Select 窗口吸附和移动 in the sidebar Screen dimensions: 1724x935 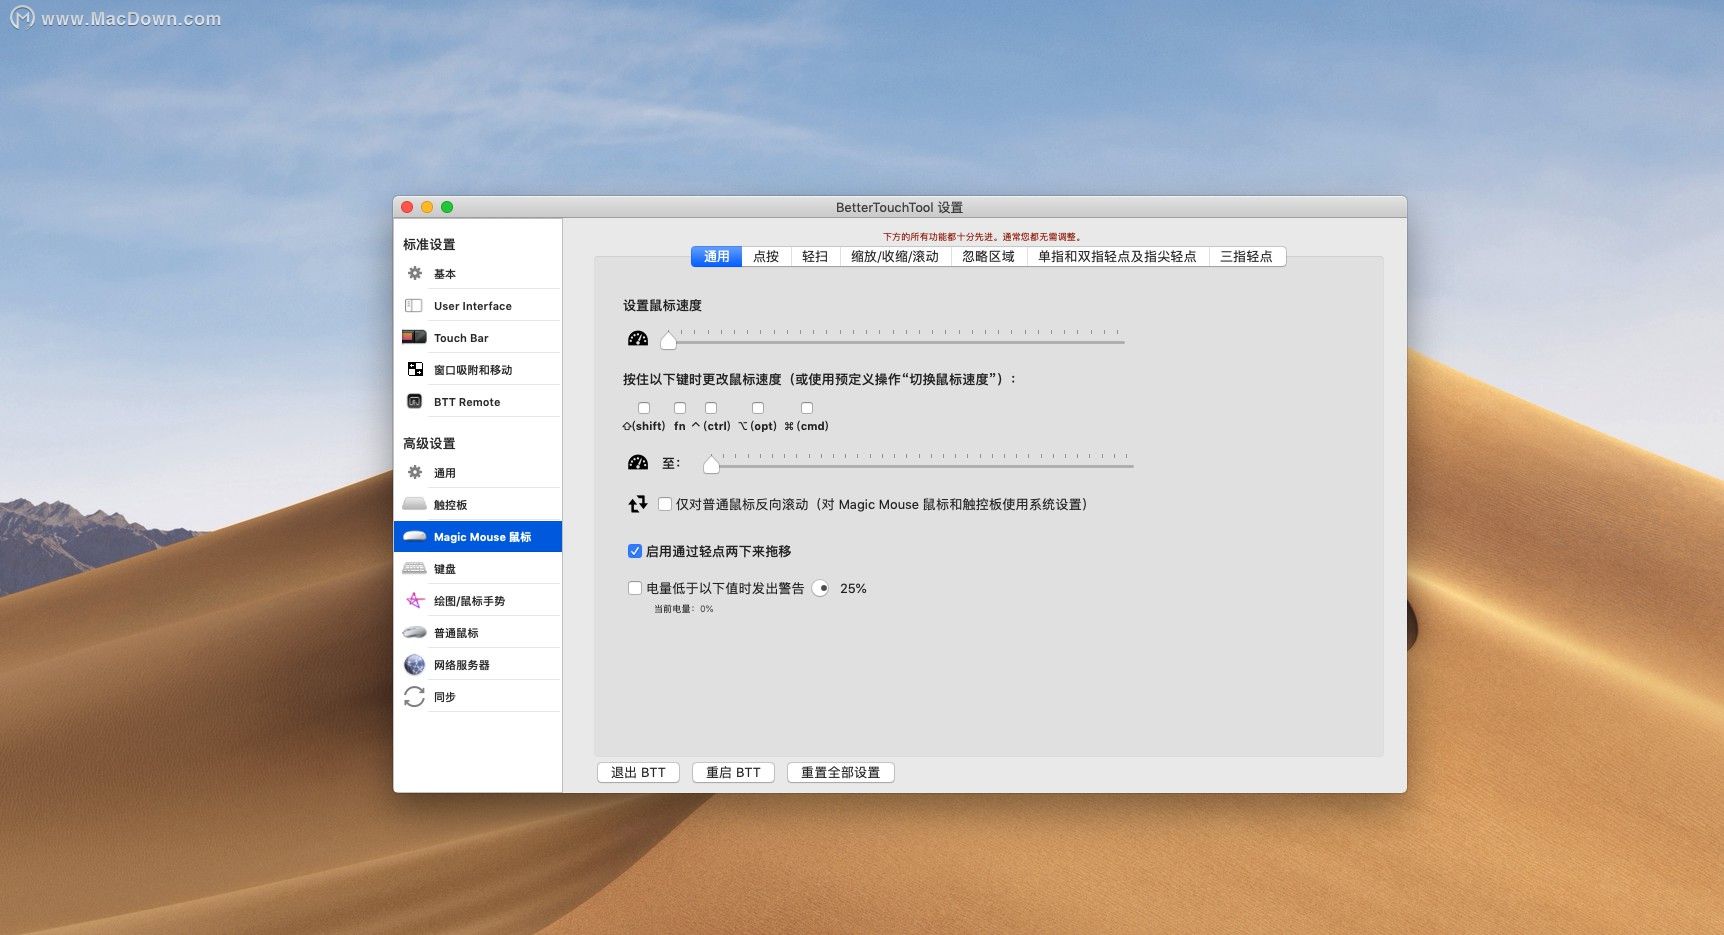coord(478,370)
